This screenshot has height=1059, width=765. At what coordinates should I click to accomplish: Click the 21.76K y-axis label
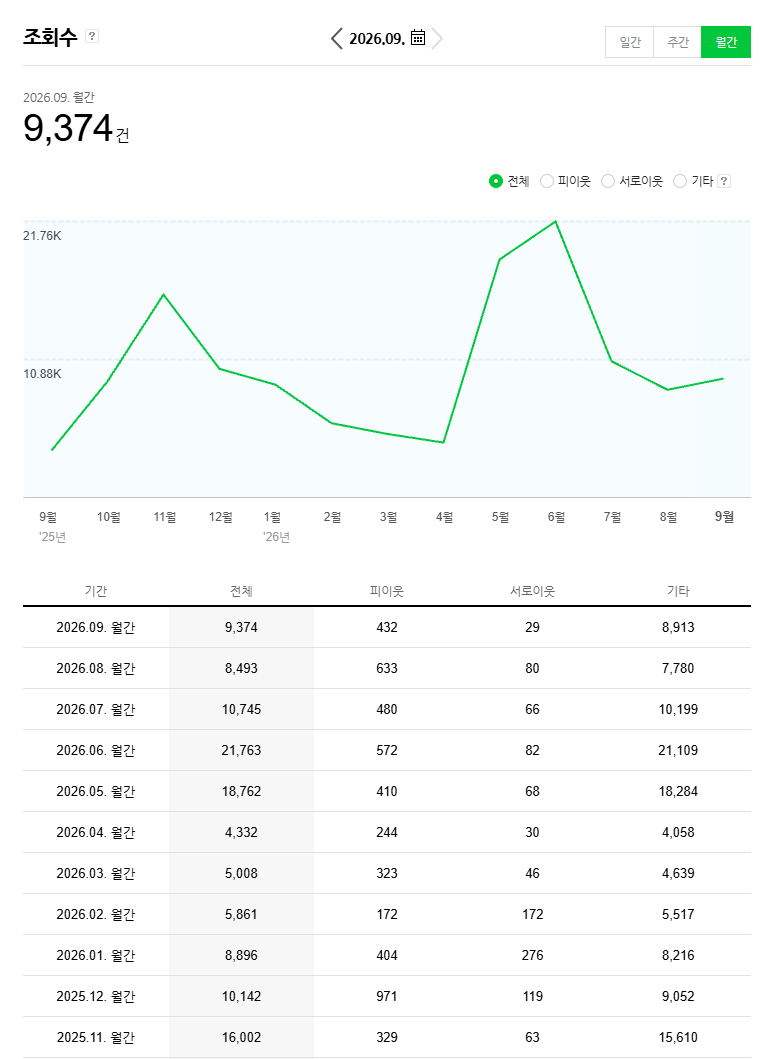coord(42,236)
